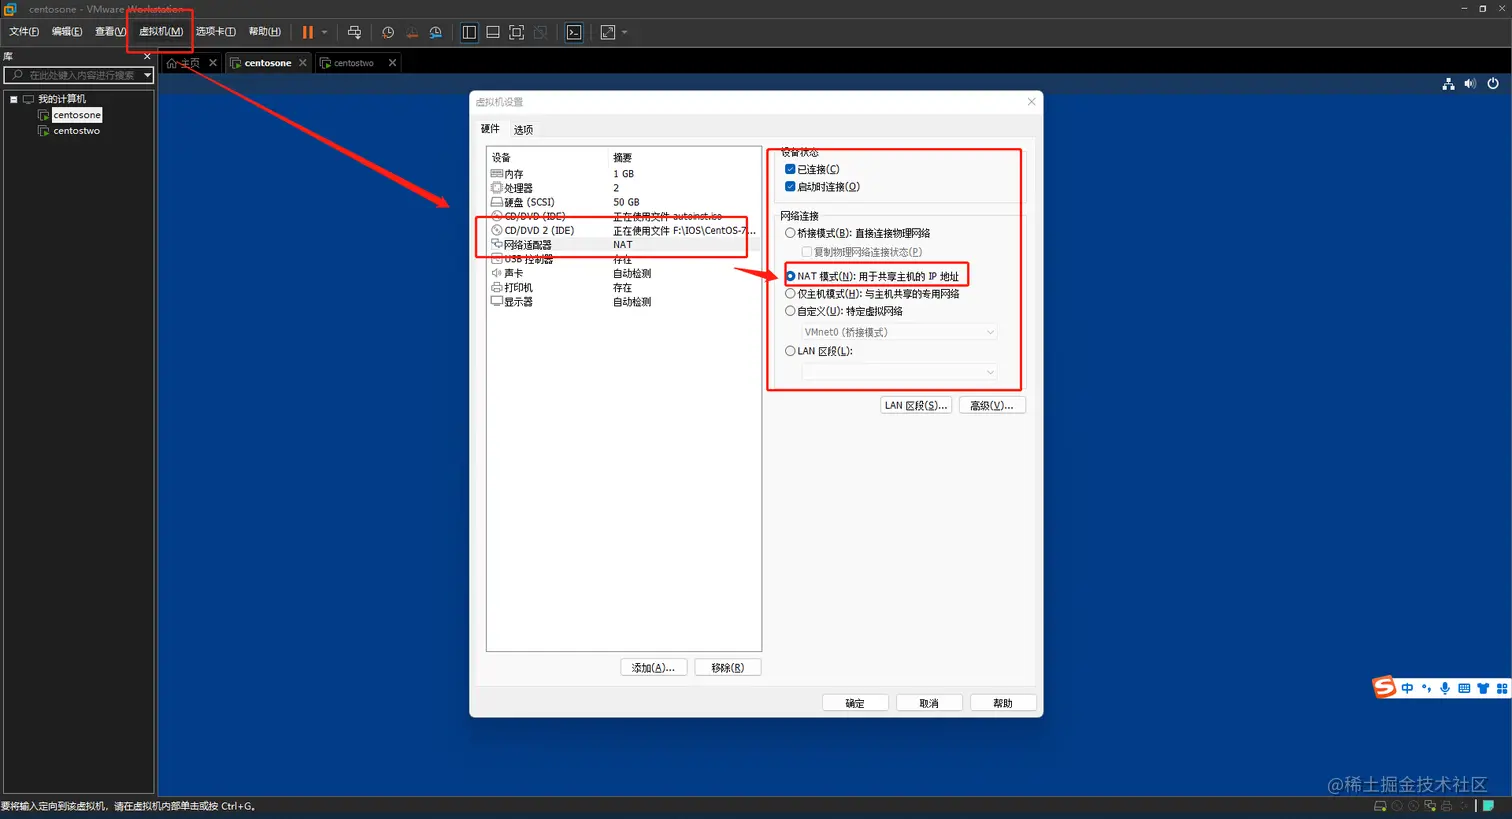This screenshot has width=1512, height=819.
Task: Open the 虚拟机(M) menu
Action: click(x=161, y=32)
